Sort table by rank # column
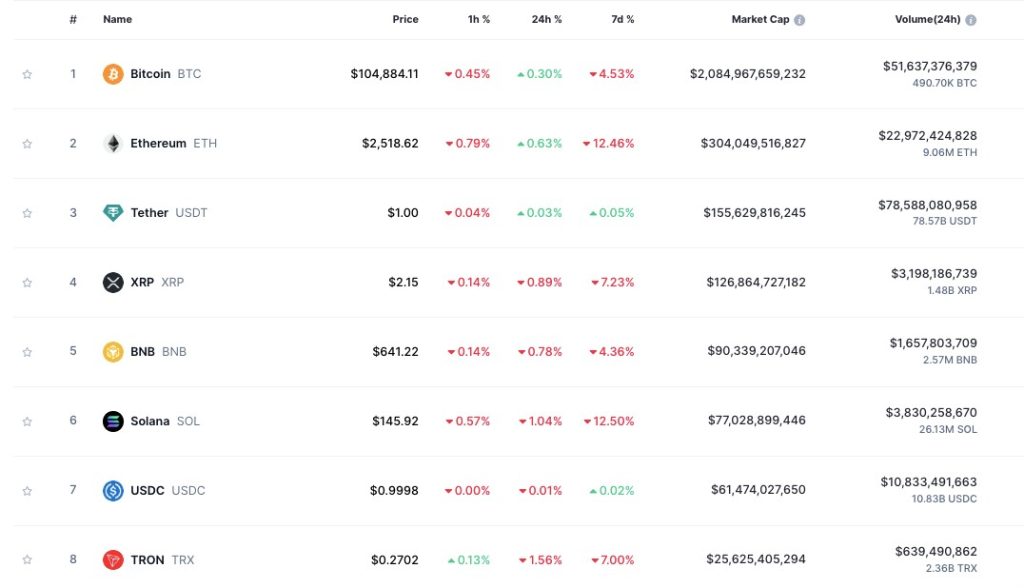1024x588 pixels. [73, 20]
